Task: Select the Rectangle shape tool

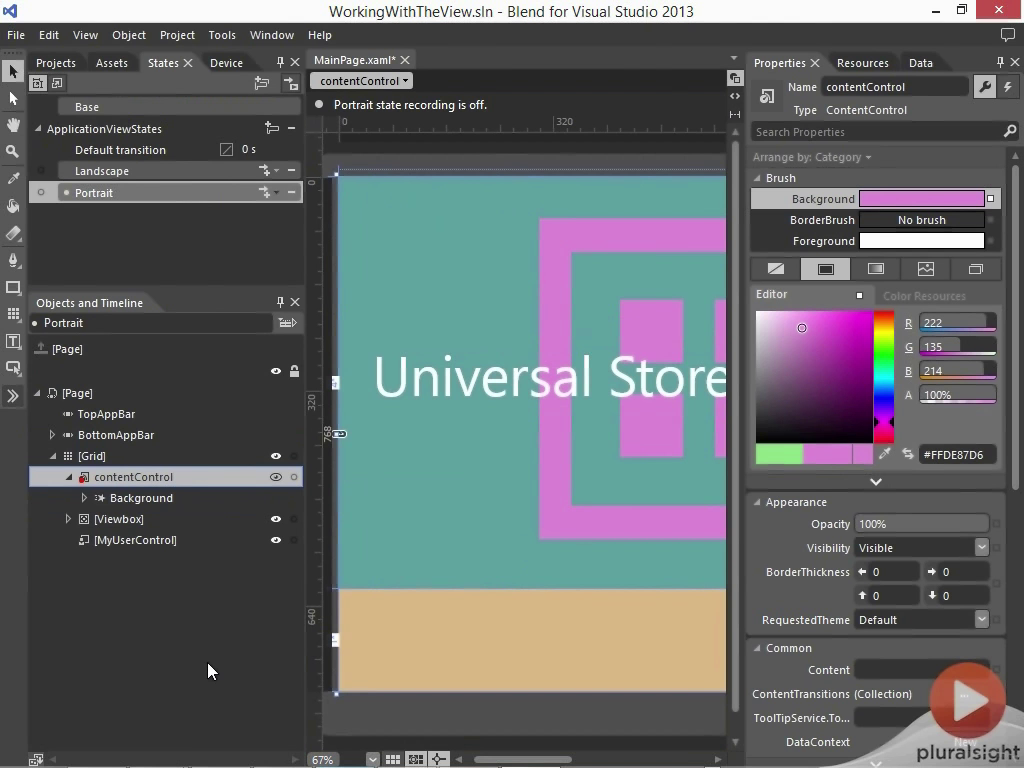Action: 13,288
